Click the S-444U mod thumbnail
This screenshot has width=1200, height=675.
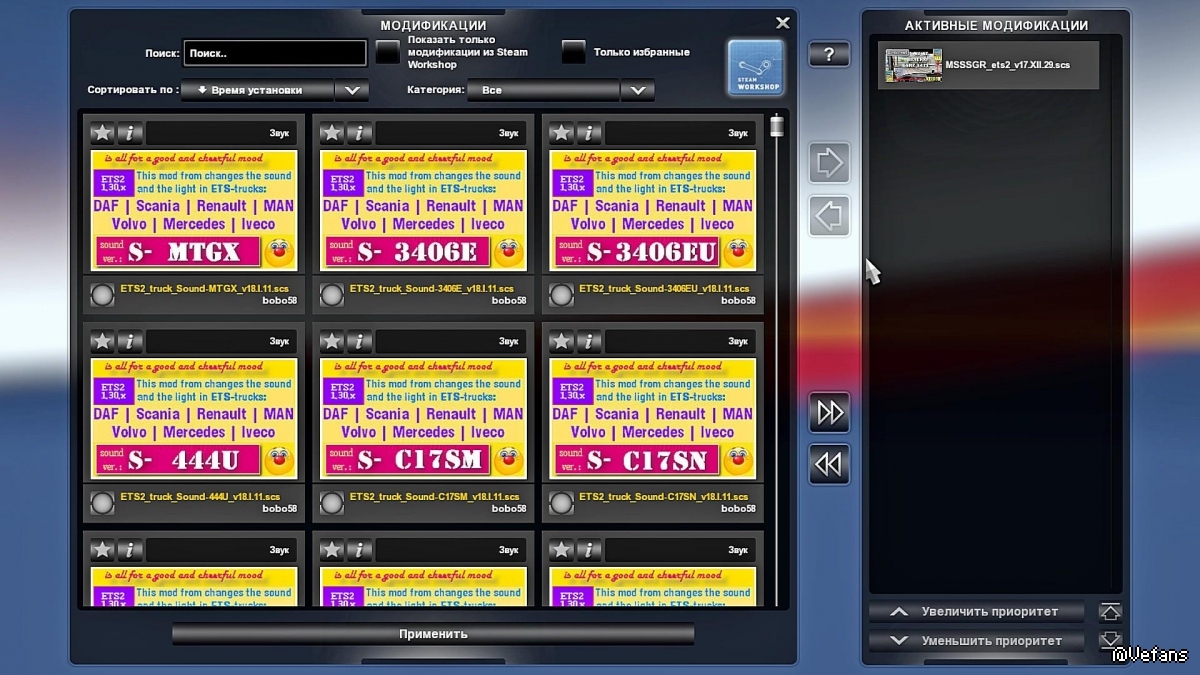tap(194, 418)
